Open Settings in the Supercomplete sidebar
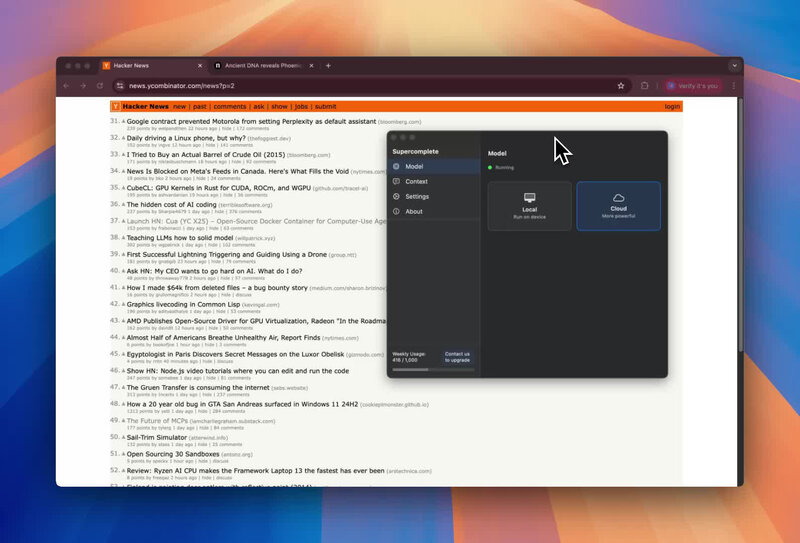The height and width of the screenshot is (543, 800). point(434,196)
